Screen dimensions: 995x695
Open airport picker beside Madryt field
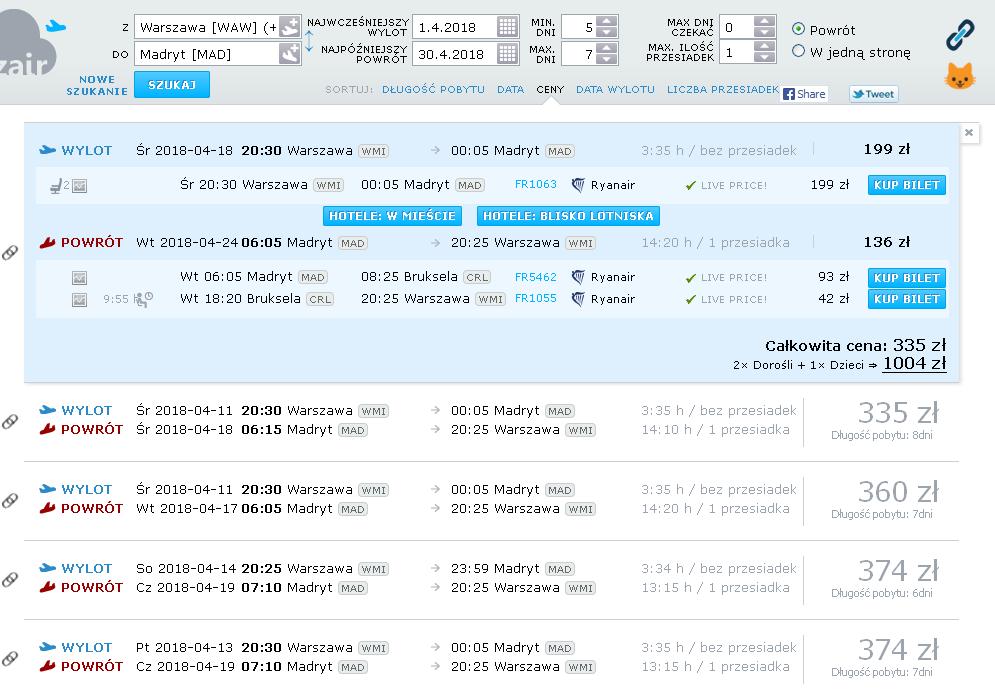(x=289, y=54)
